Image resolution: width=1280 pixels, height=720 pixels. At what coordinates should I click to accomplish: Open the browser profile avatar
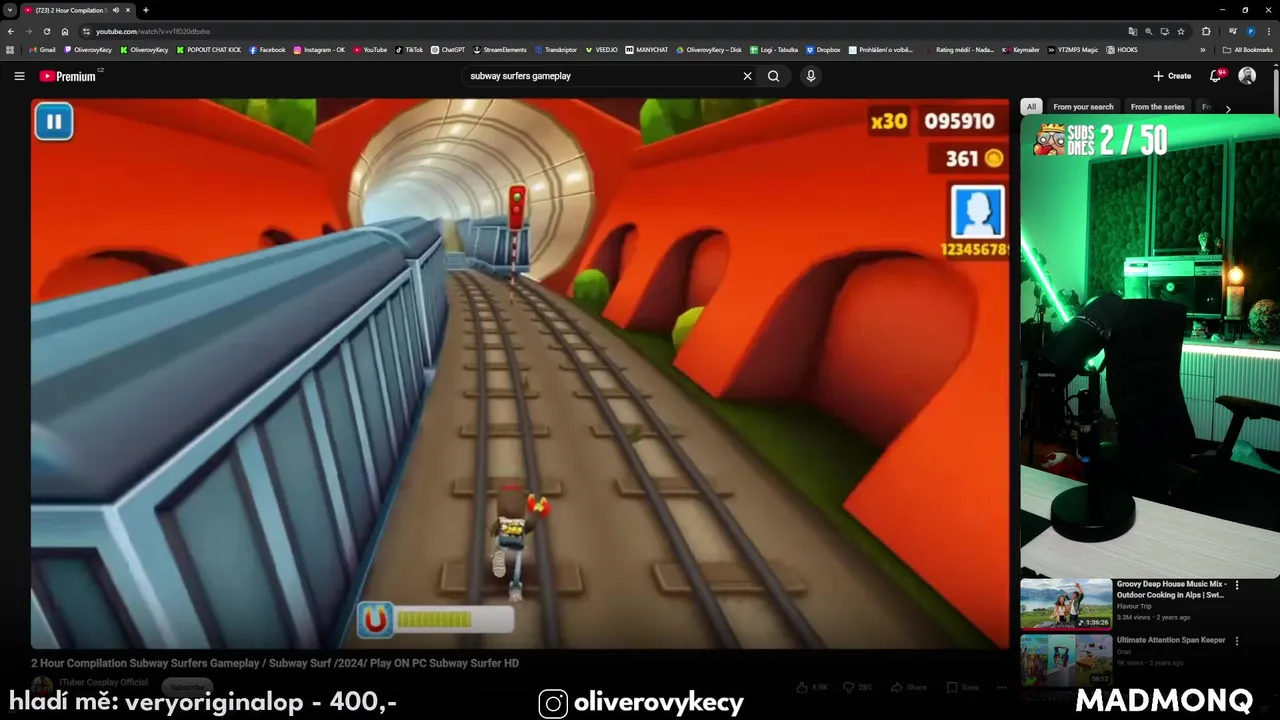[x=1251, y=31]
